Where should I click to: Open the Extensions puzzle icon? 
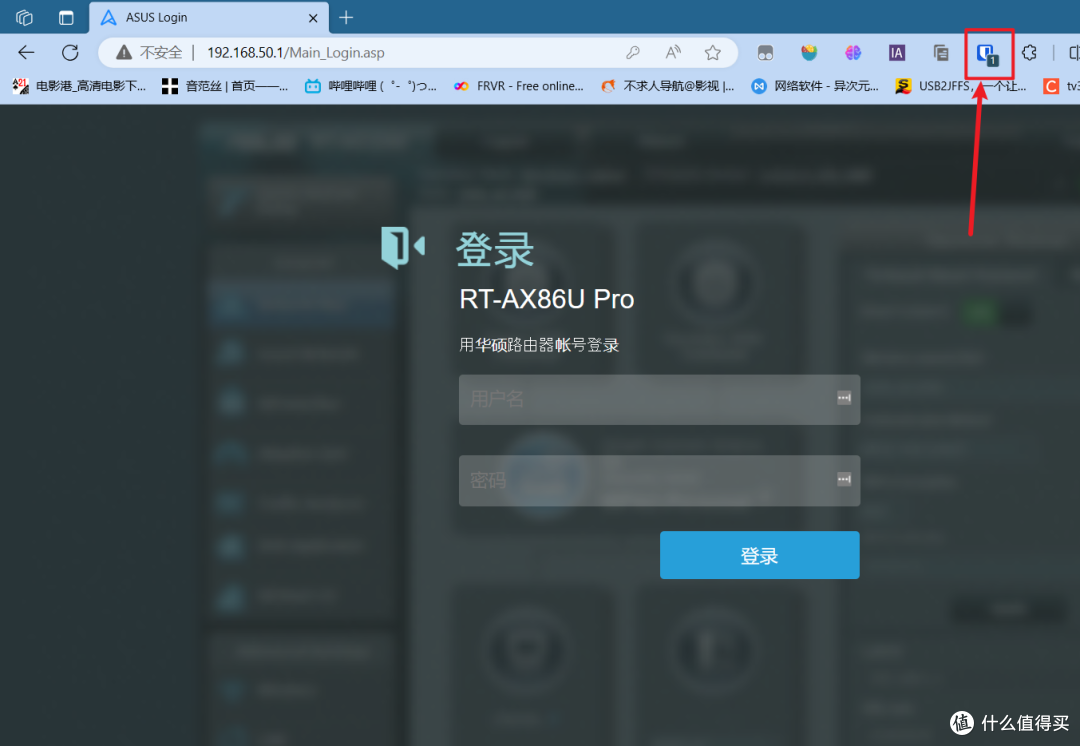tap(1029, 52)
